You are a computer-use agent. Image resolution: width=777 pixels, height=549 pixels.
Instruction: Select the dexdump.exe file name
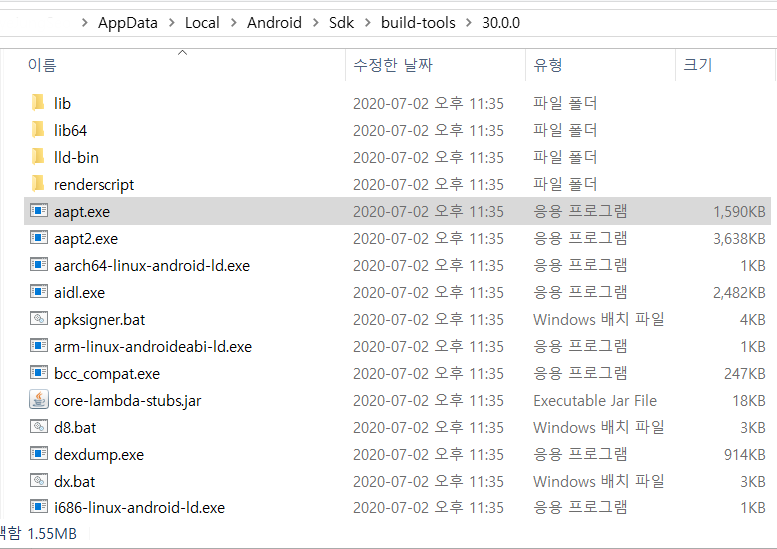[x=99, y=454]
